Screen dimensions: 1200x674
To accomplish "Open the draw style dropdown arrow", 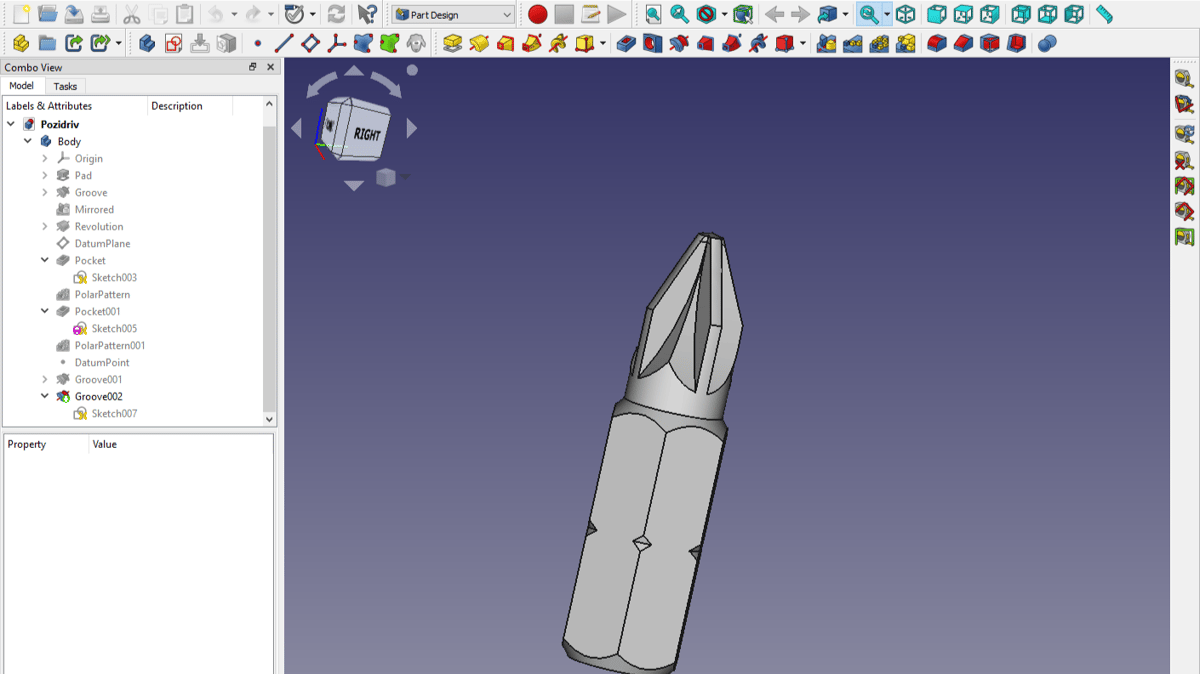I will (x=724, y=15).
